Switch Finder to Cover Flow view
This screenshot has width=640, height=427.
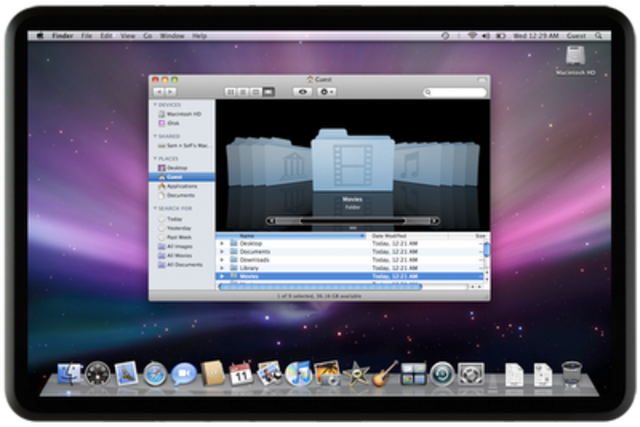(269, 92)
